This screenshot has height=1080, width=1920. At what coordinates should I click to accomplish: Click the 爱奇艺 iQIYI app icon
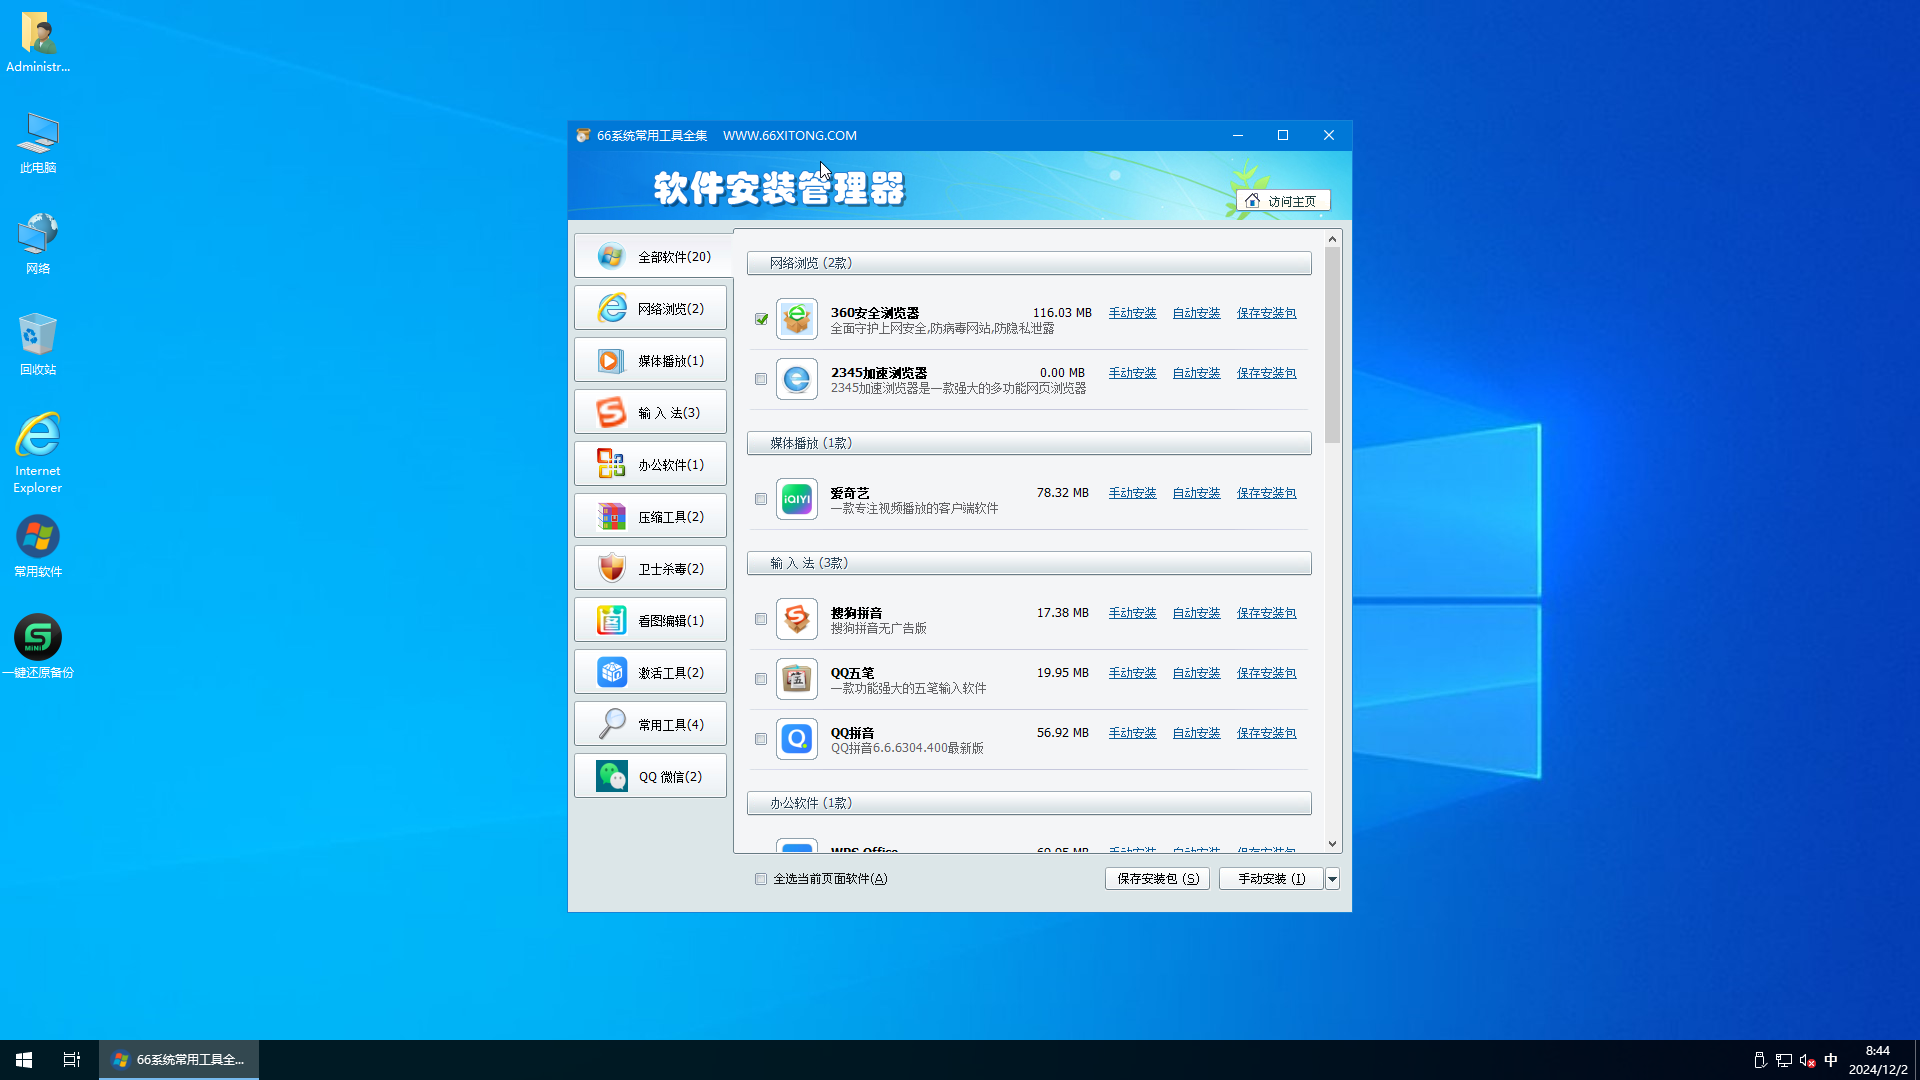click(797, 499)
